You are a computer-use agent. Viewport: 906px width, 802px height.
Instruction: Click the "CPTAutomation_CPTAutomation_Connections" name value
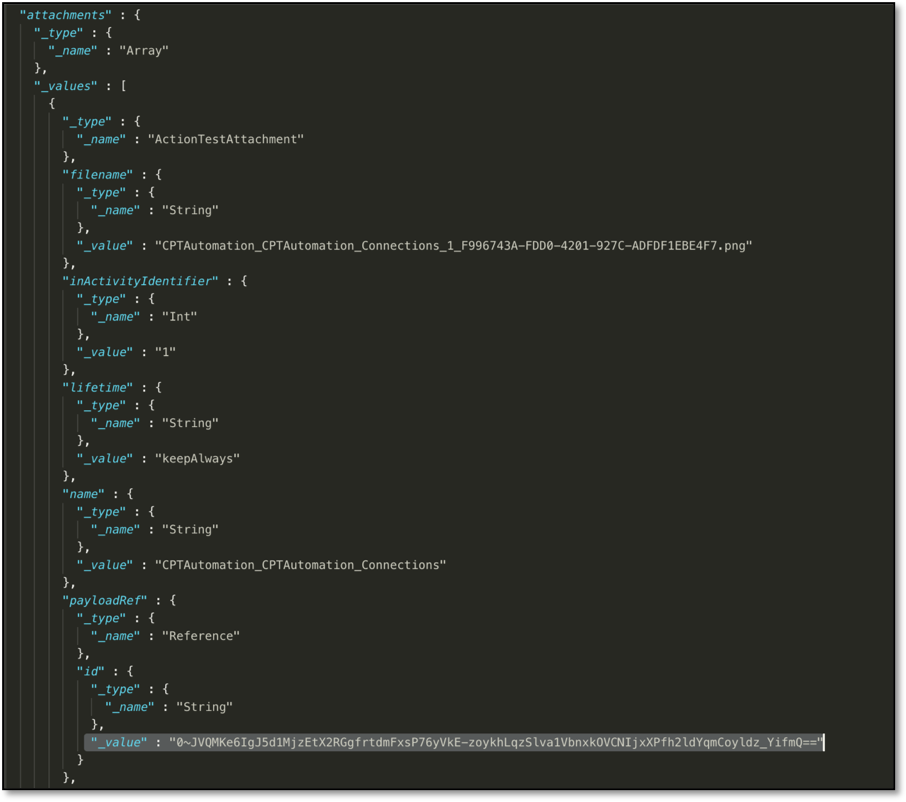click(300, 565)
